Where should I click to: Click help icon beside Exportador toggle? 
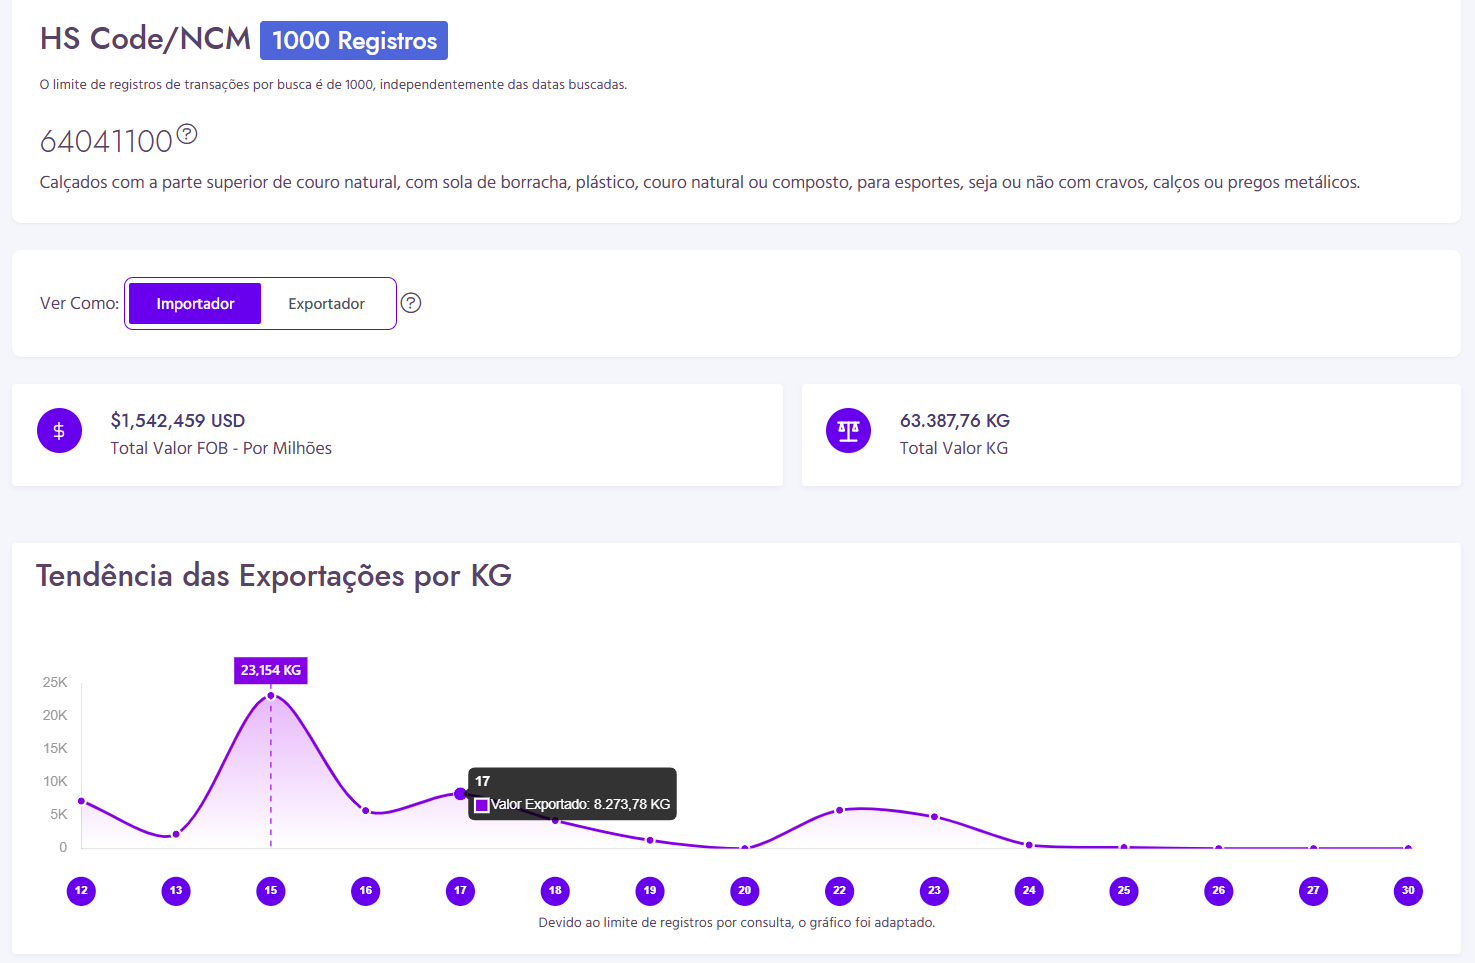point(411,303)
